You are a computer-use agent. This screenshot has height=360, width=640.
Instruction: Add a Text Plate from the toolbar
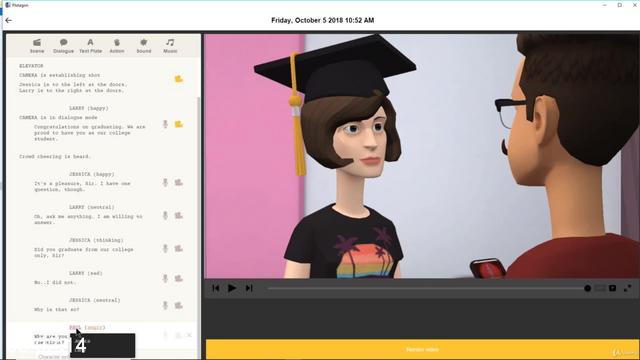pos(90,45)
